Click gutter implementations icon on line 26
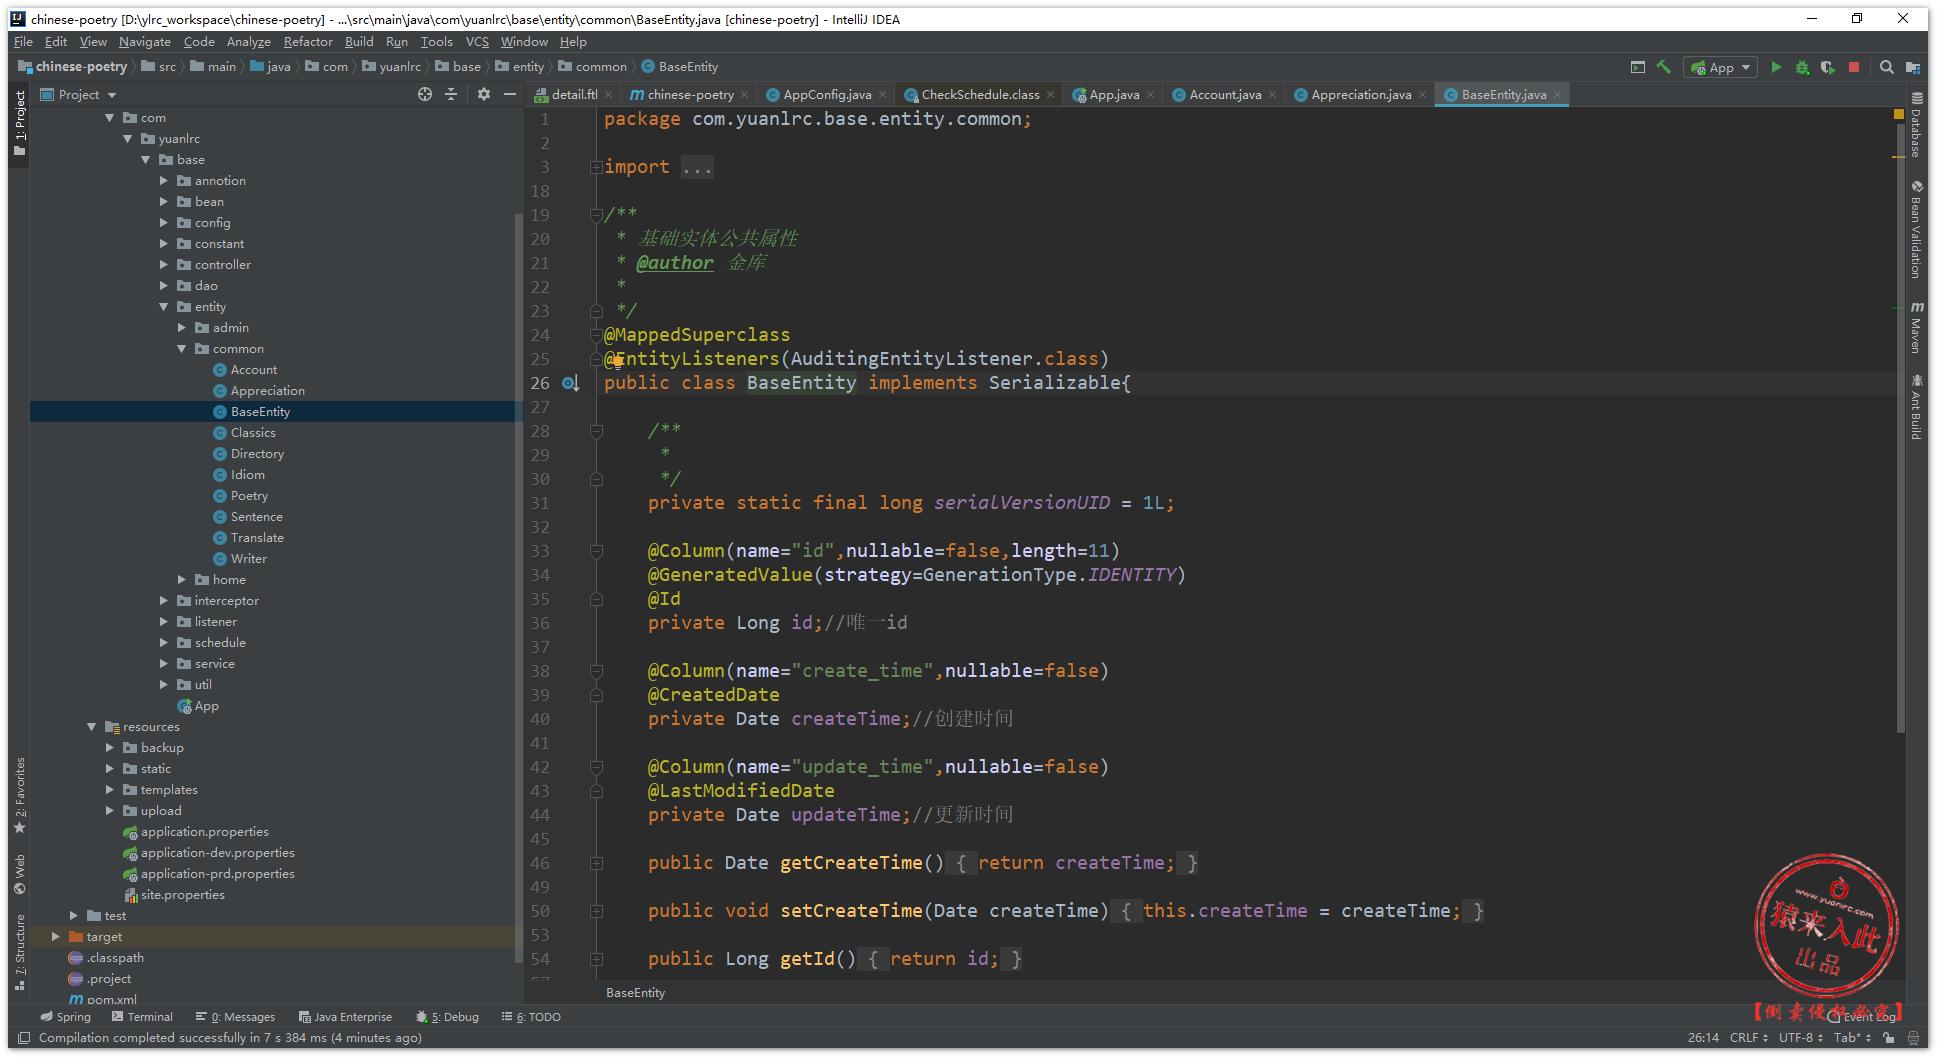 (570, 383)
